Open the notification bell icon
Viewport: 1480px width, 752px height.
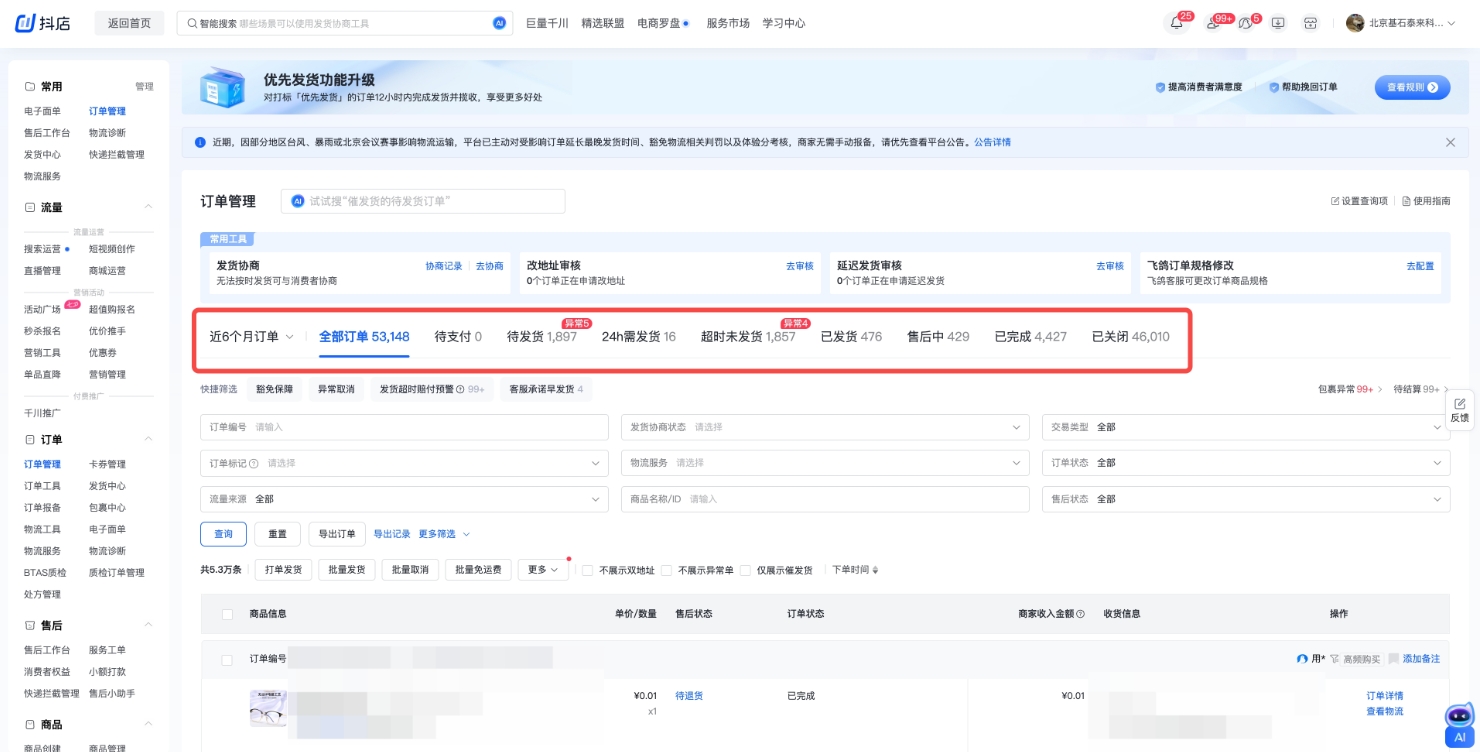[1176, 23]
